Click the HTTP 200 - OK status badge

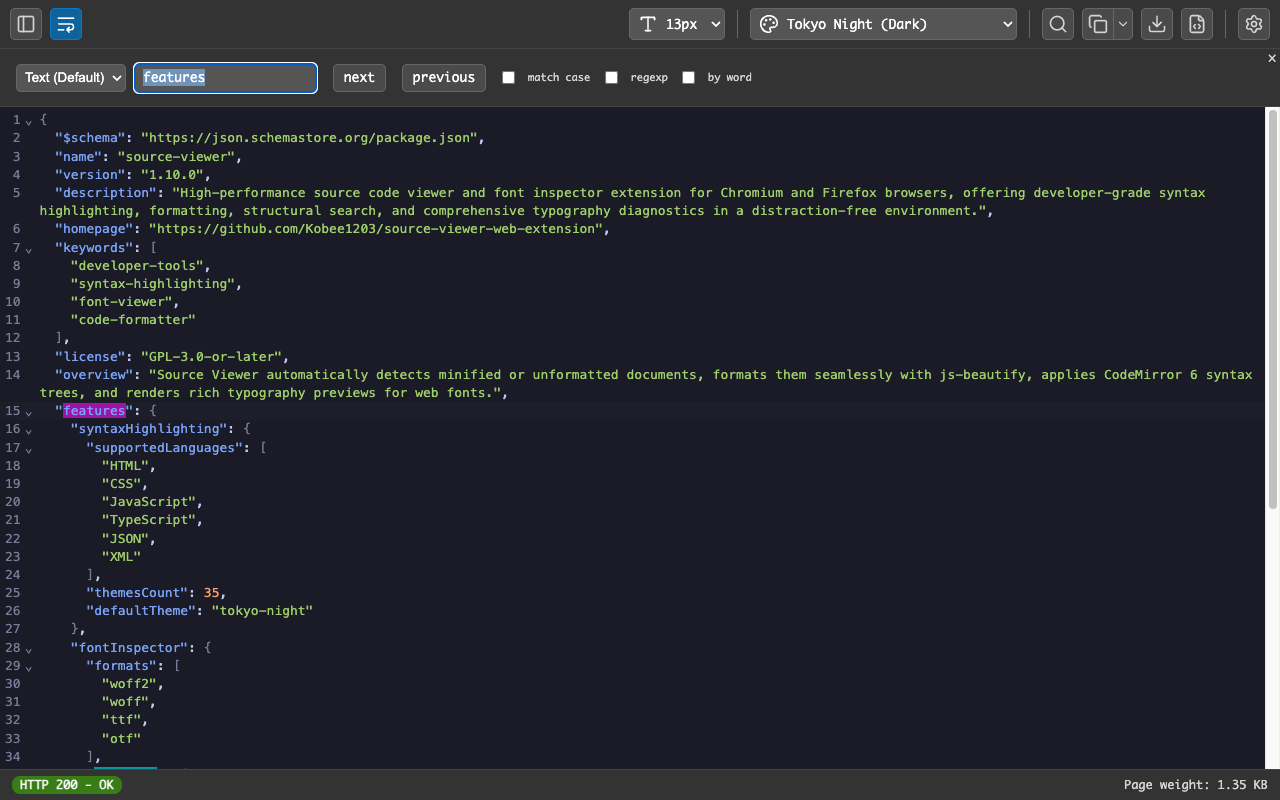tap(67, 785)
